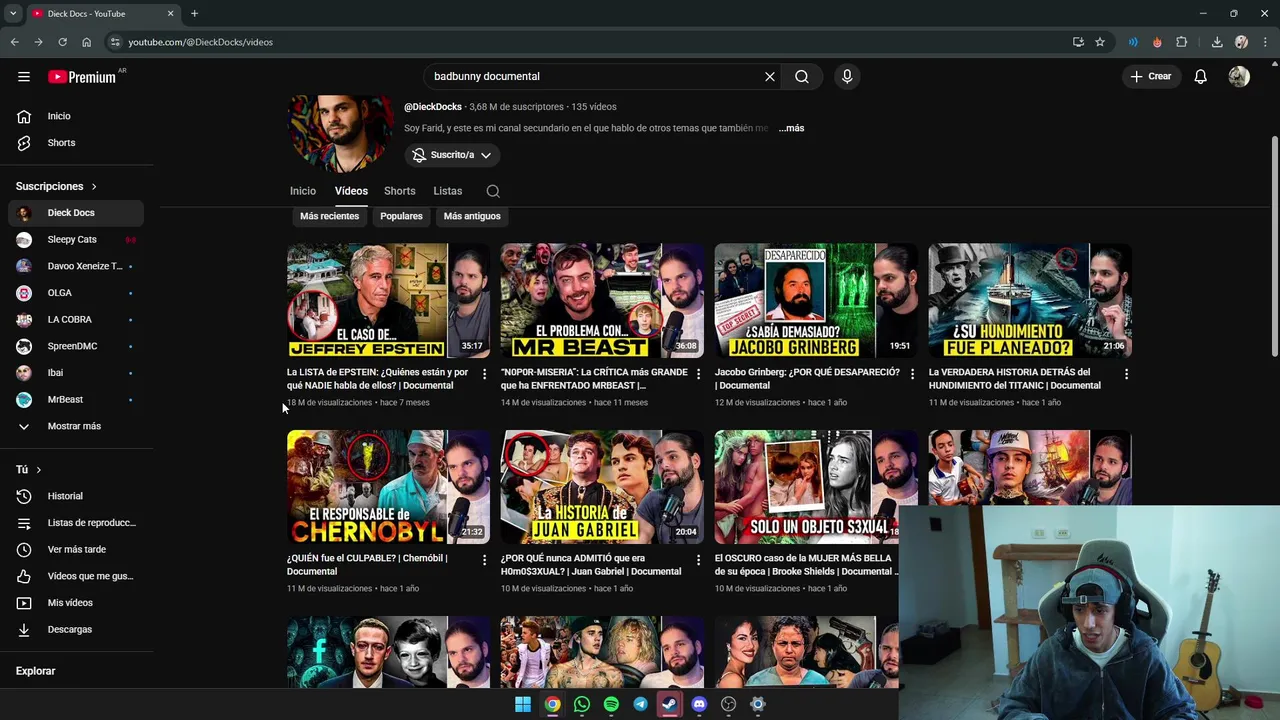Open Suscrito/a subscription dropdown
This screenshot has height=720, width=1280.
pyautogui.click(x=453, y=155)
